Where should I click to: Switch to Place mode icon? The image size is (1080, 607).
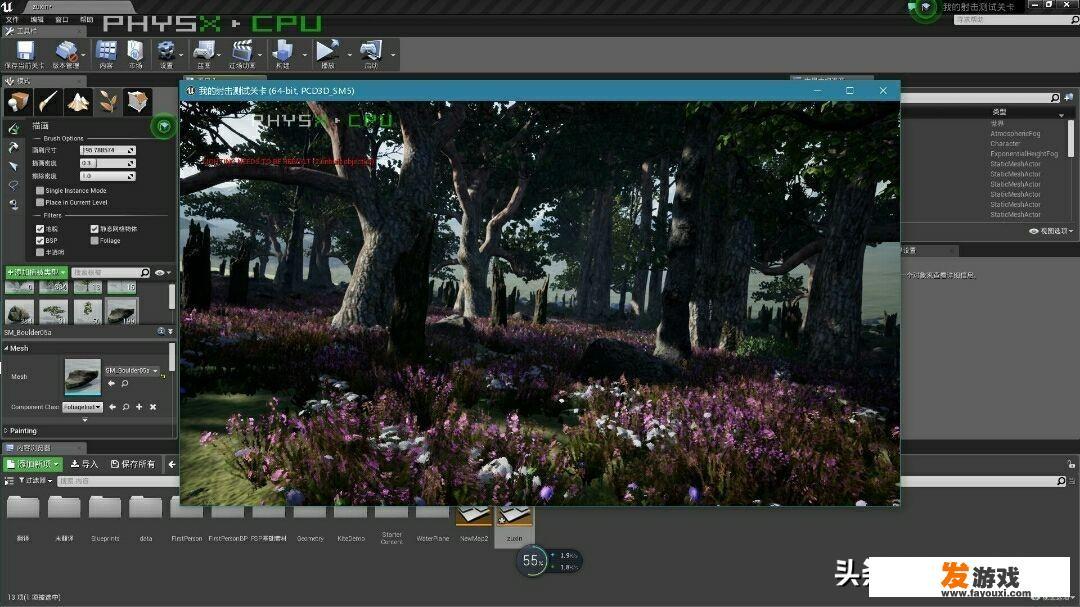pos(17,102)
